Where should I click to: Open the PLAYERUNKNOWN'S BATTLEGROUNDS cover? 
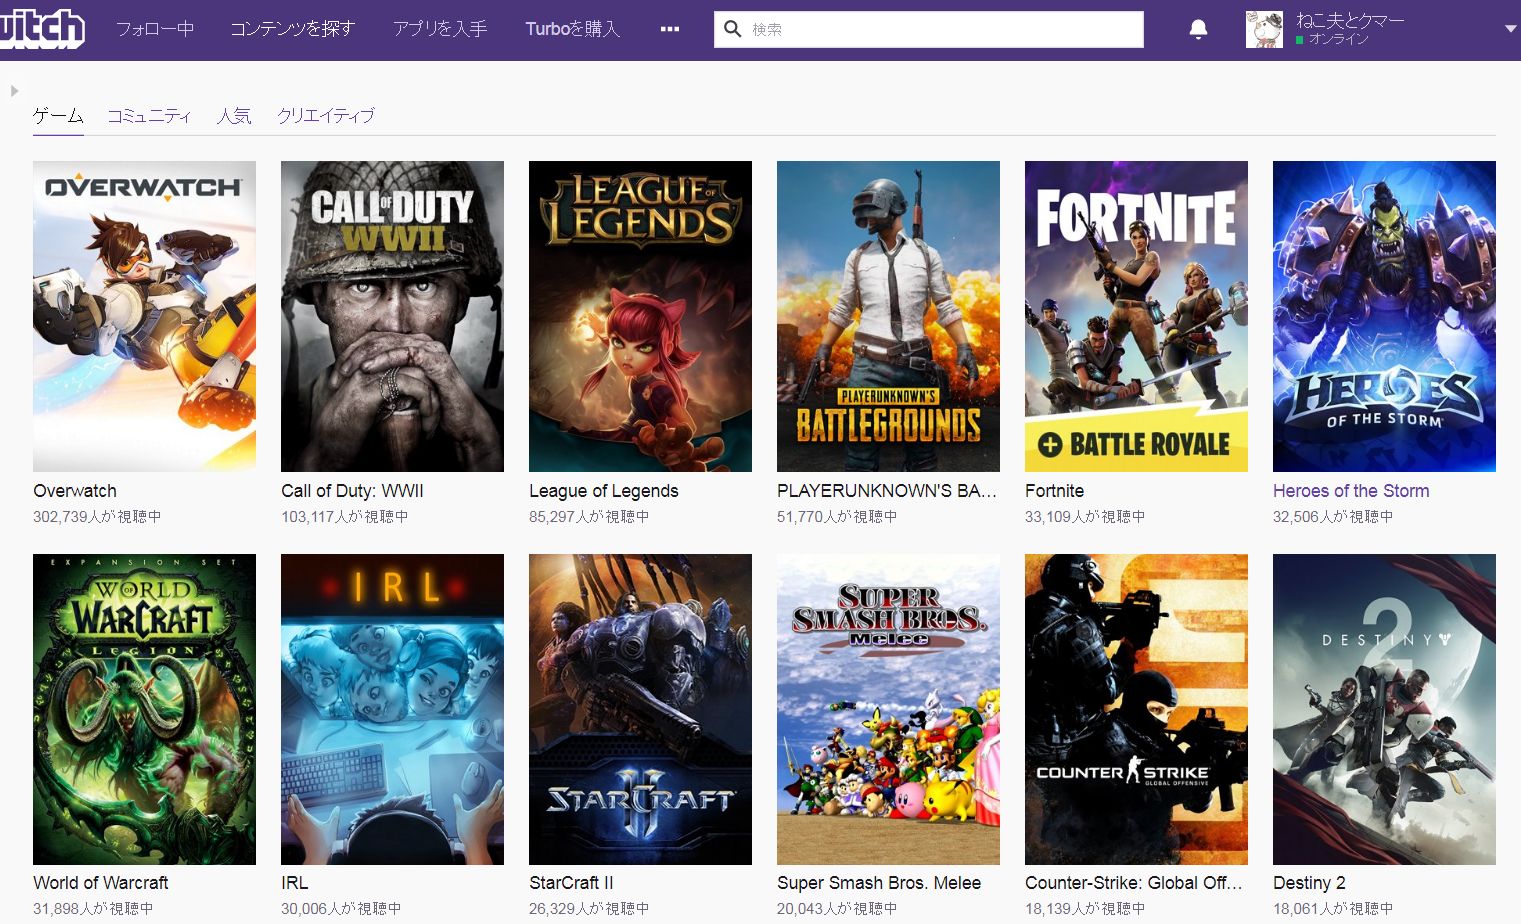click(x=888, y=316)
